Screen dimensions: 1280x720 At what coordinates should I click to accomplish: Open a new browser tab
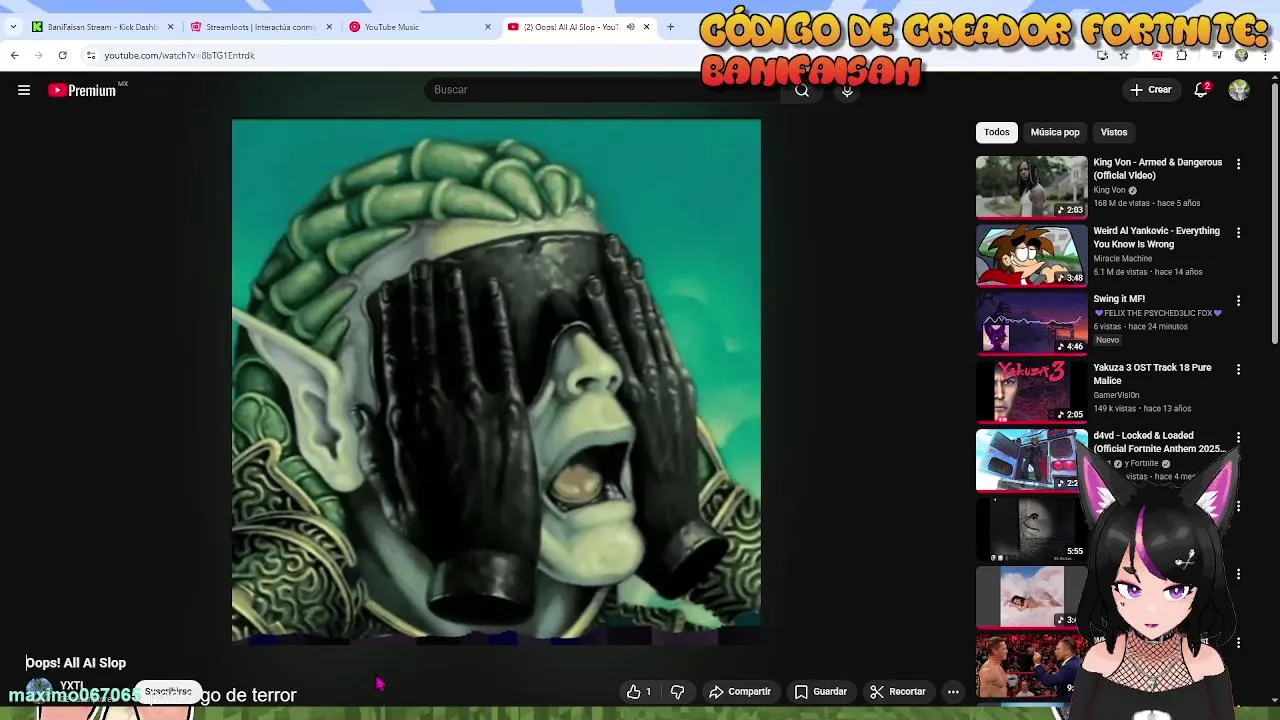(670, 27)
